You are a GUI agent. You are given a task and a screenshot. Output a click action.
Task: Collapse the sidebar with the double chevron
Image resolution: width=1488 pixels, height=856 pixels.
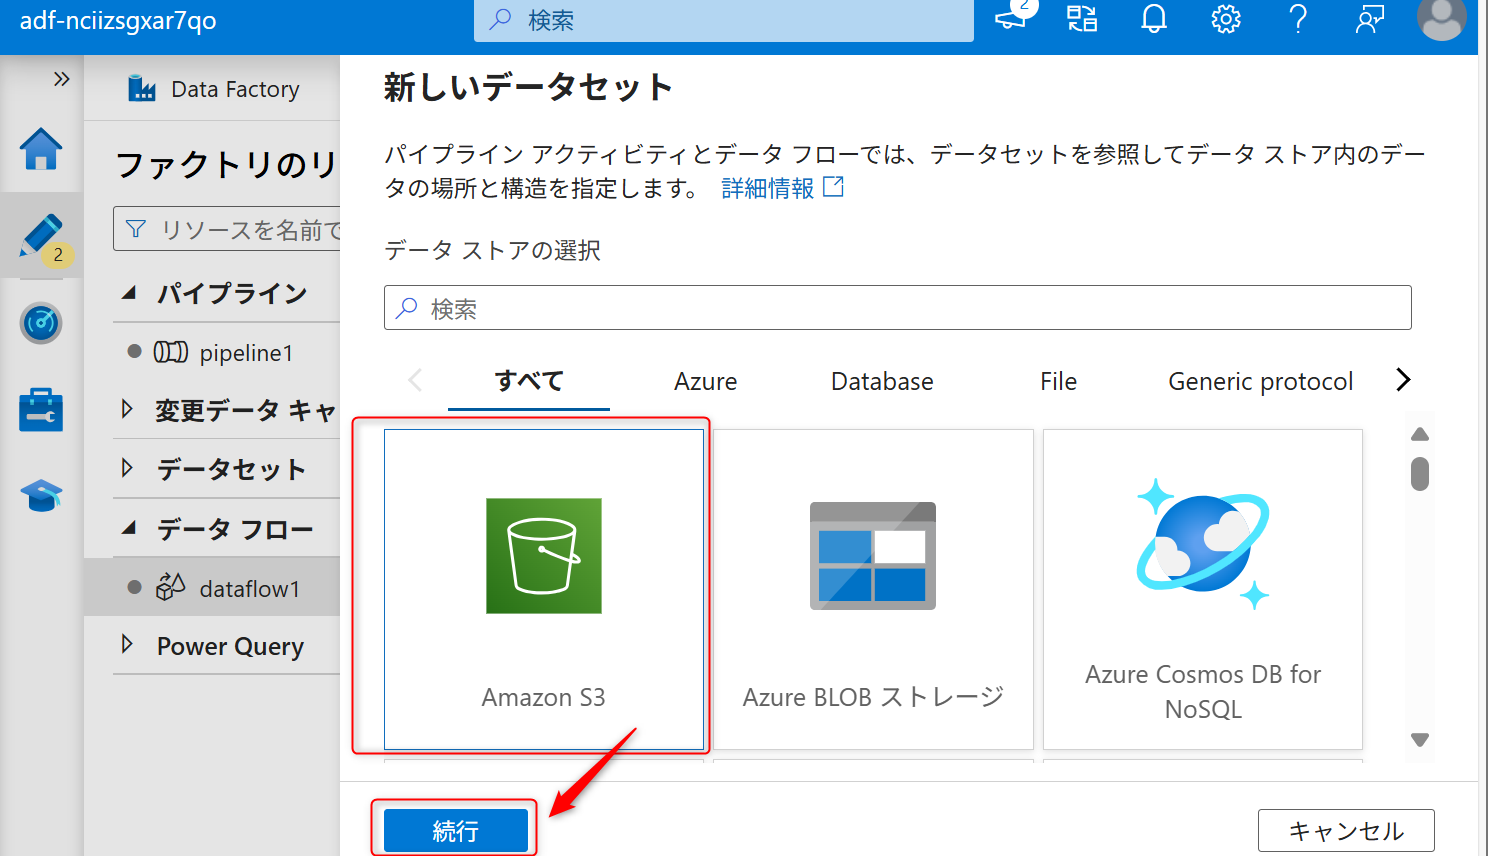63,77
